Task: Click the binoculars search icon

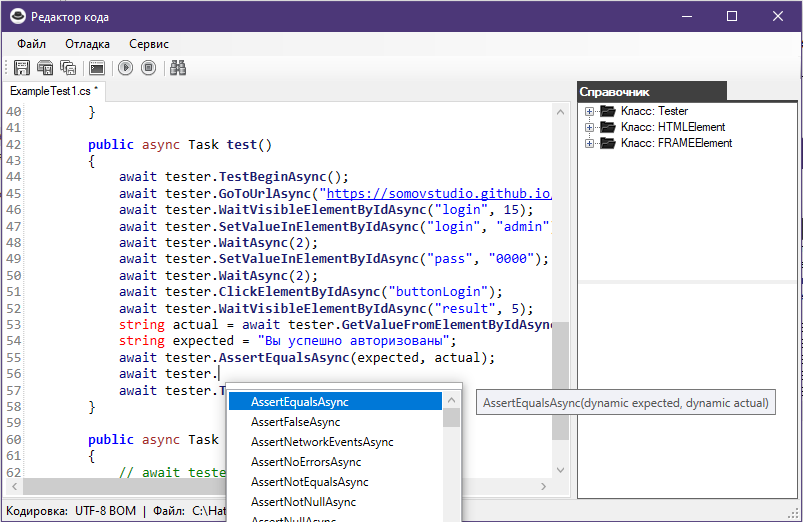Action: (179, 68)
